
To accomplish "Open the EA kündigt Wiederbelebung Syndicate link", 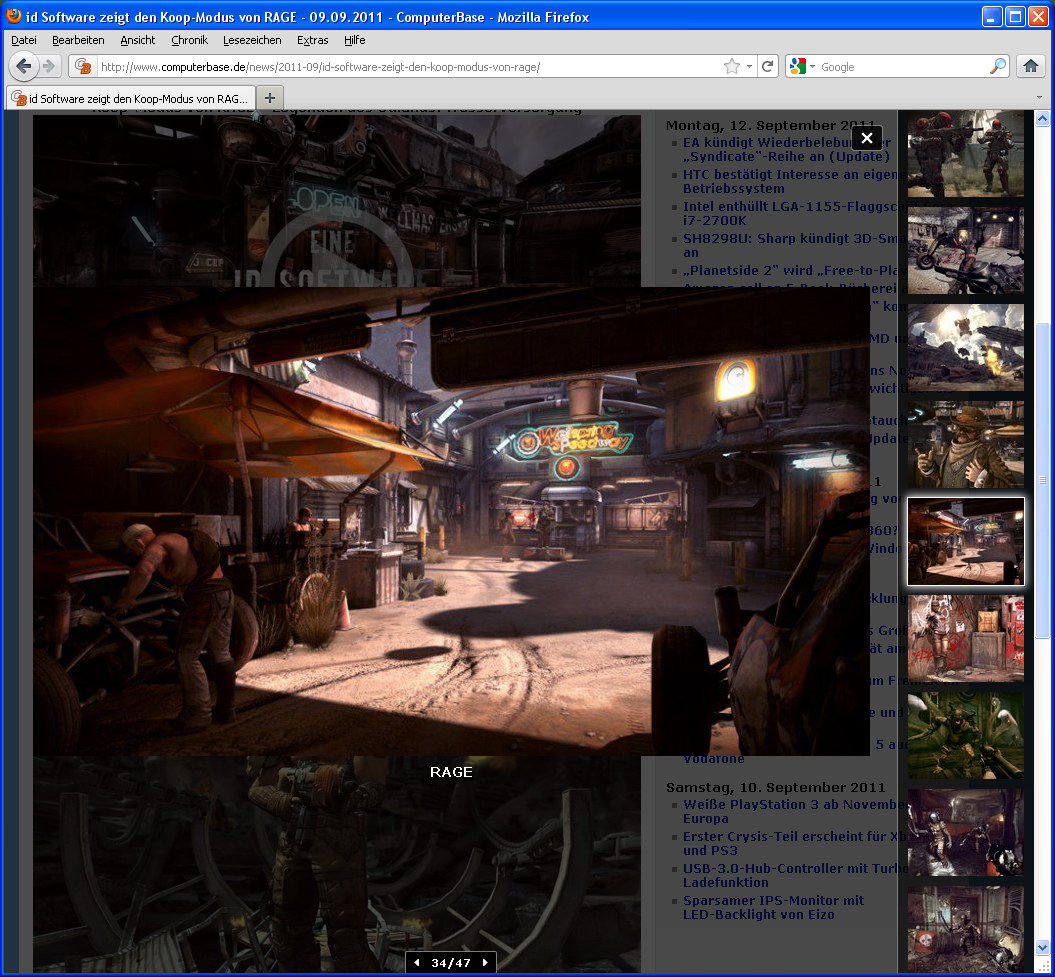I will point(787,149).
